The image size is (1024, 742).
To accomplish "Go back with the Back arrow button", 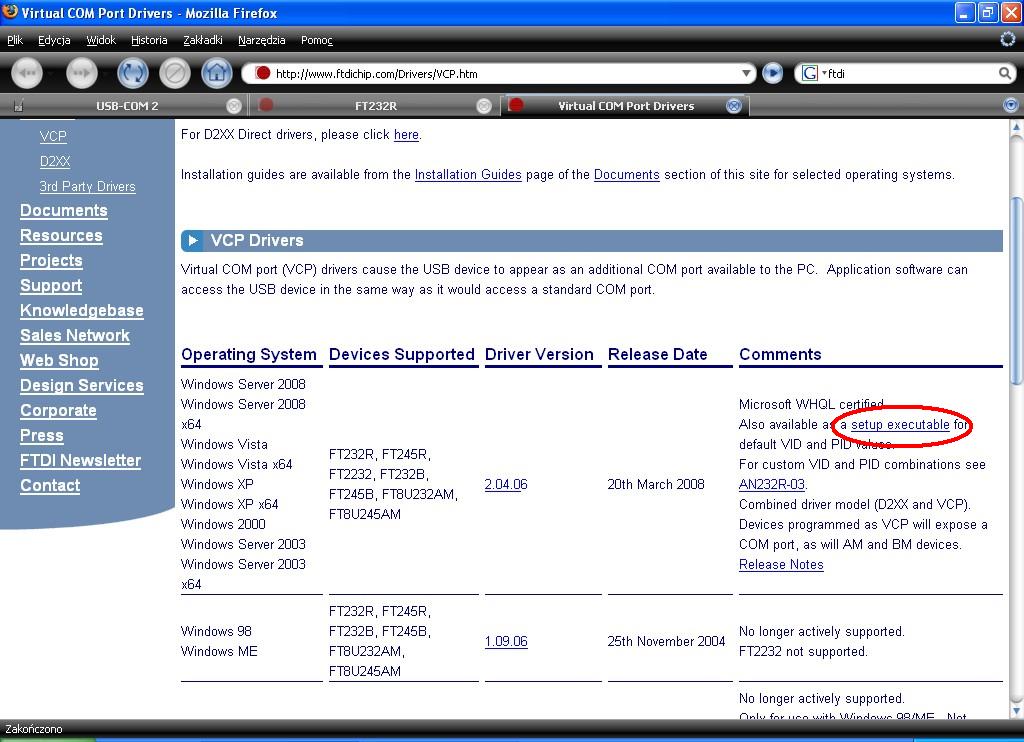I will point(27,73).
